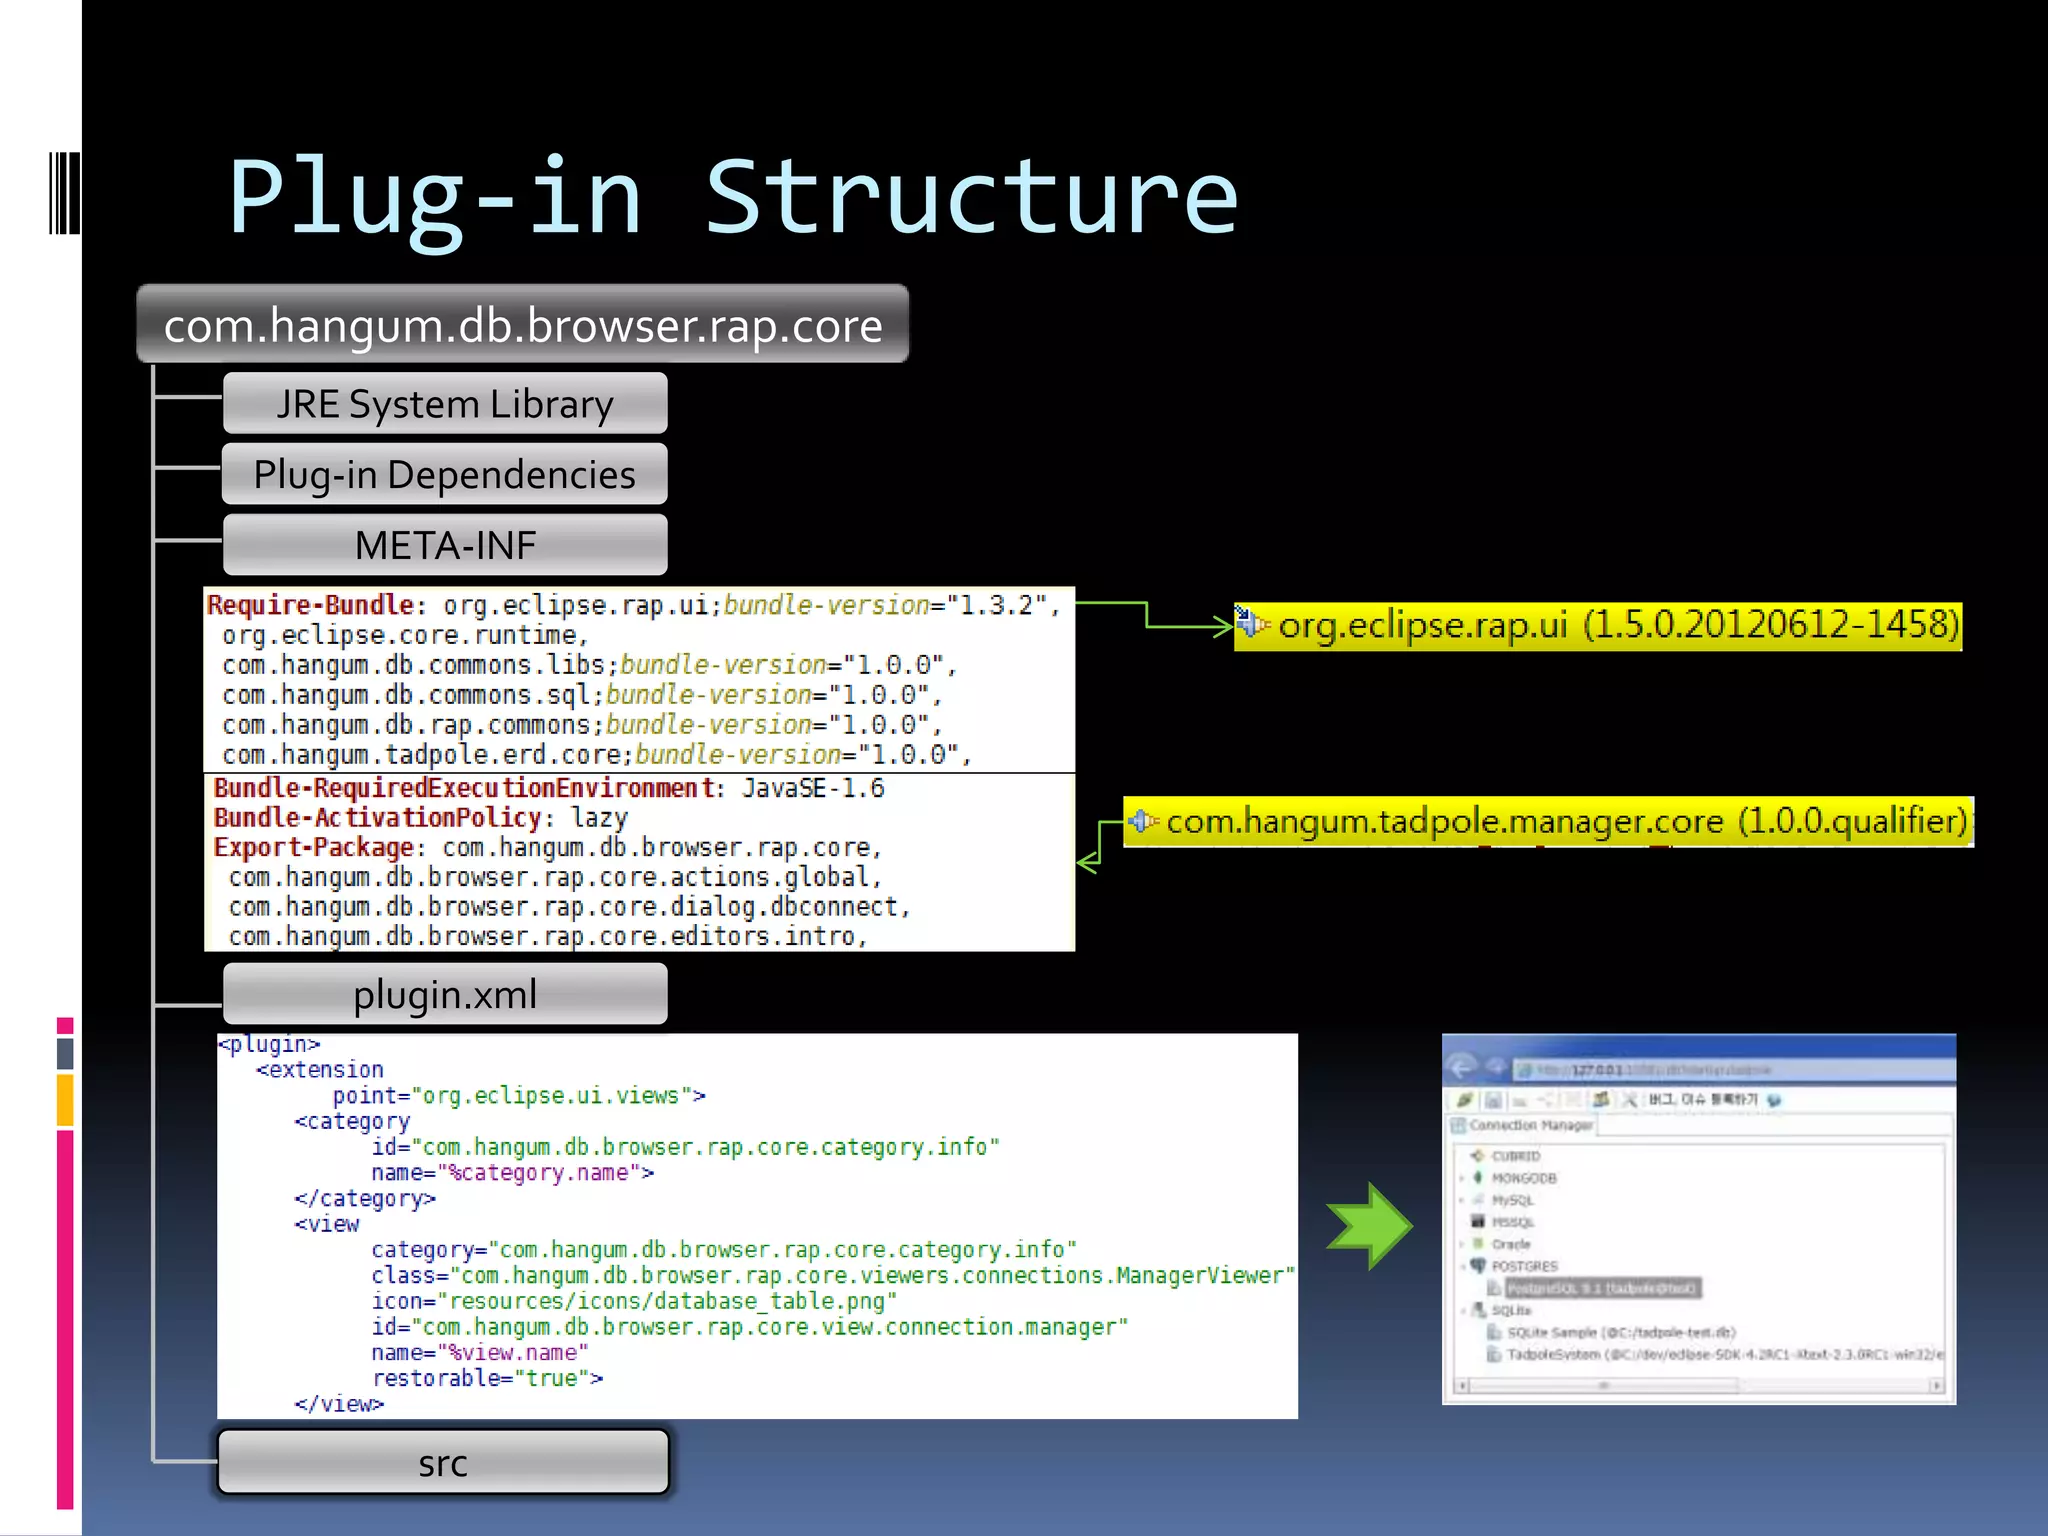Click plug-in icon beside com.hangum.tadpole.manager.core
The width and height of the screenshot is (2048, 1536).
(1143, 821)
